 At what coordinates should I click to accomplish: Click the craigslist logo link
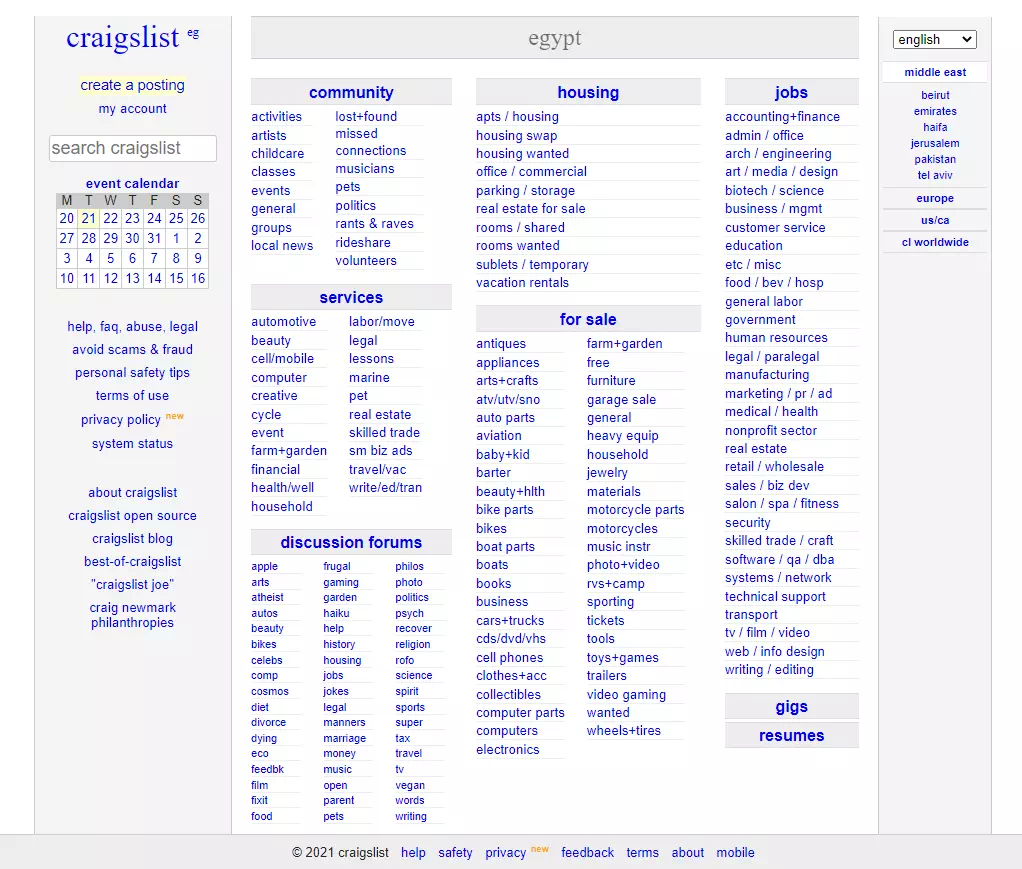pyautogui.click(x=123, y=37)
